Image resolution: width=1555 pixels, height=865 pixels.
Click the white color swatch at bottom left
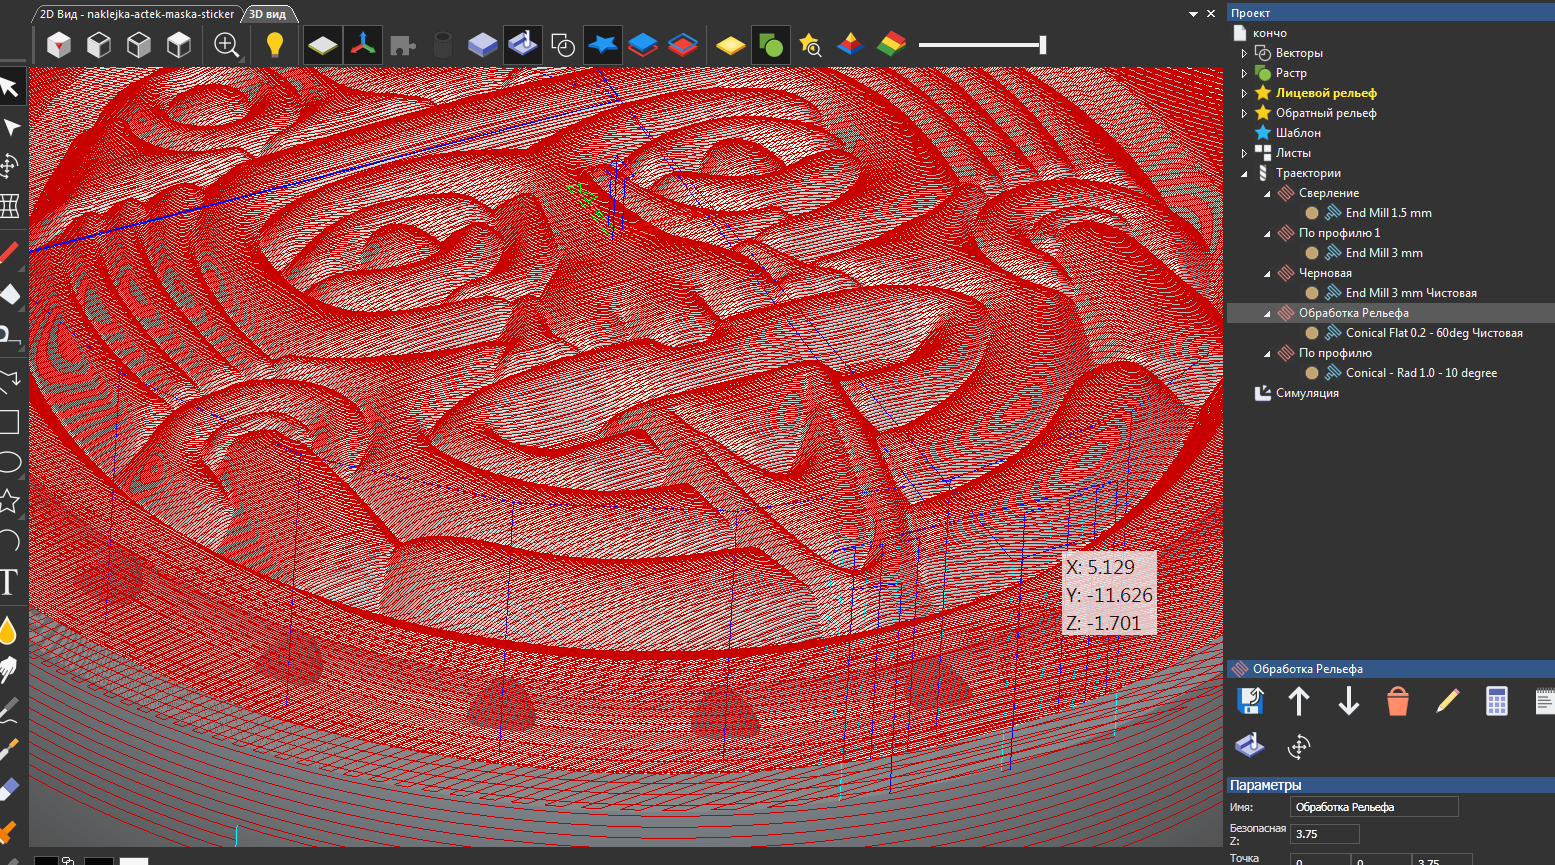click(x=134, y=860)
